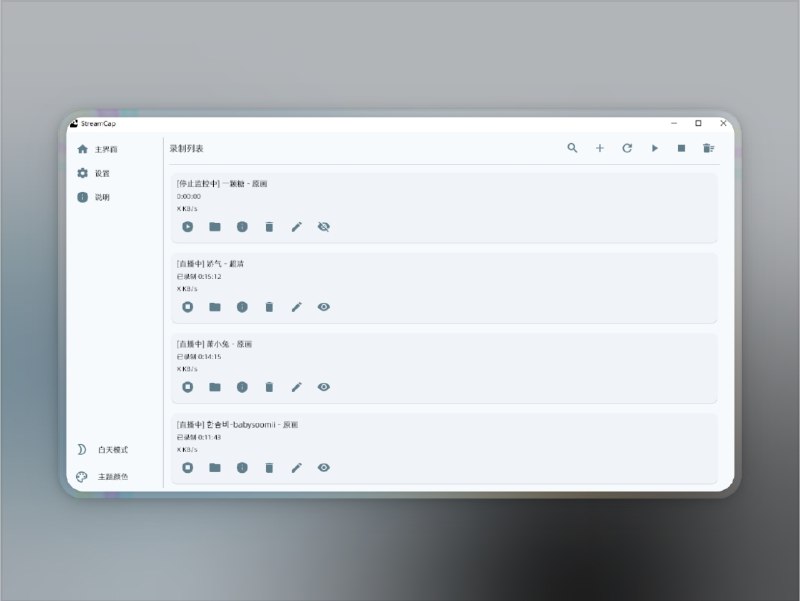Toggle monitoring eye for the 0:15:12 recording
This screenshot has width=800, height=601.
click(323, 307)
